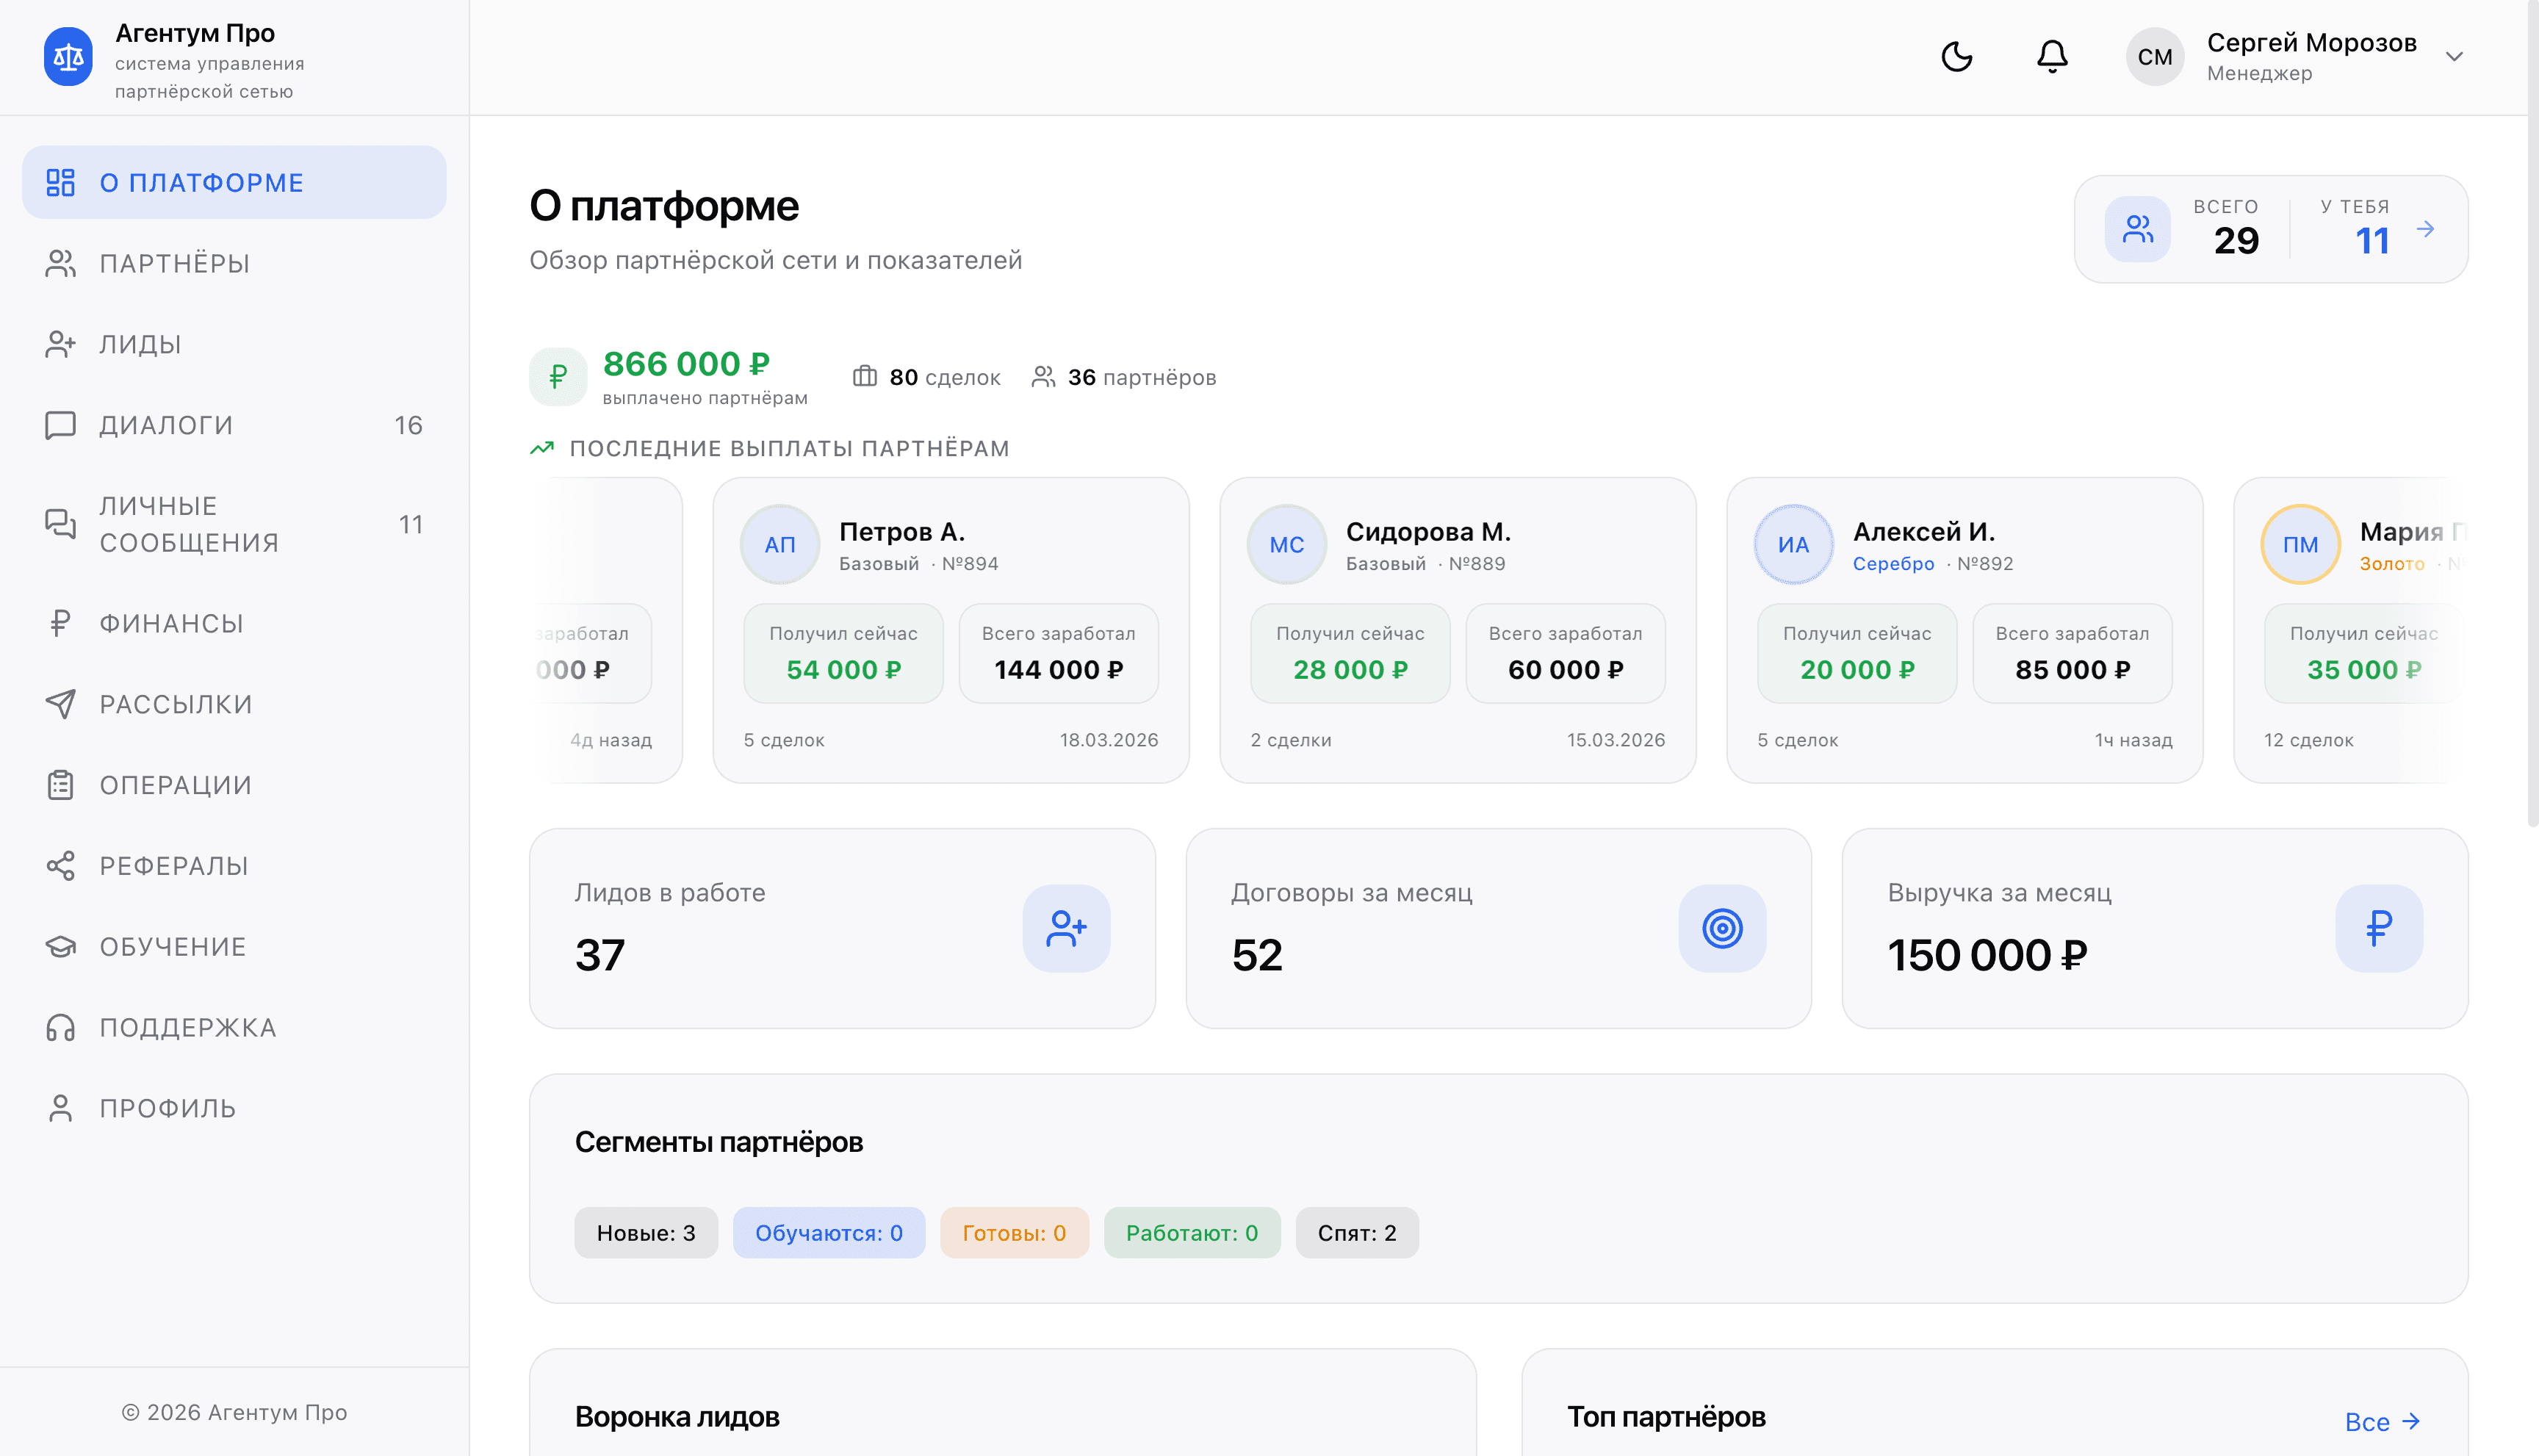Select the Работают: 0 segment chip
This screenshot has width=2539, height=1456.
click(x=1192, y=1233)
